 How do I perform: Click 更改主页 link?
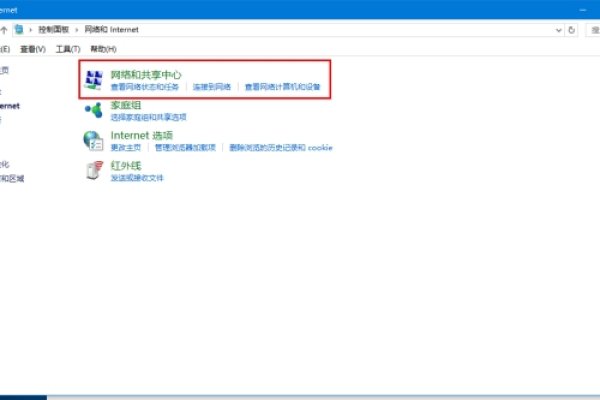126,147
